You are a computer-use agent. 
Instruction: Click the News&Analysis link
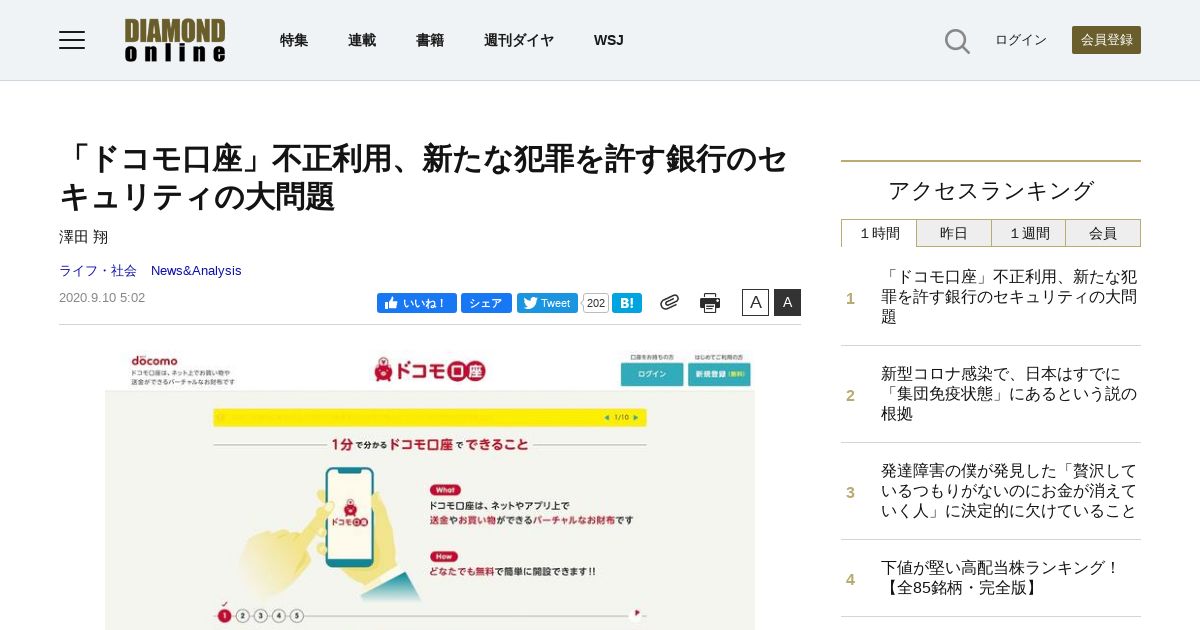coord(196,270)
